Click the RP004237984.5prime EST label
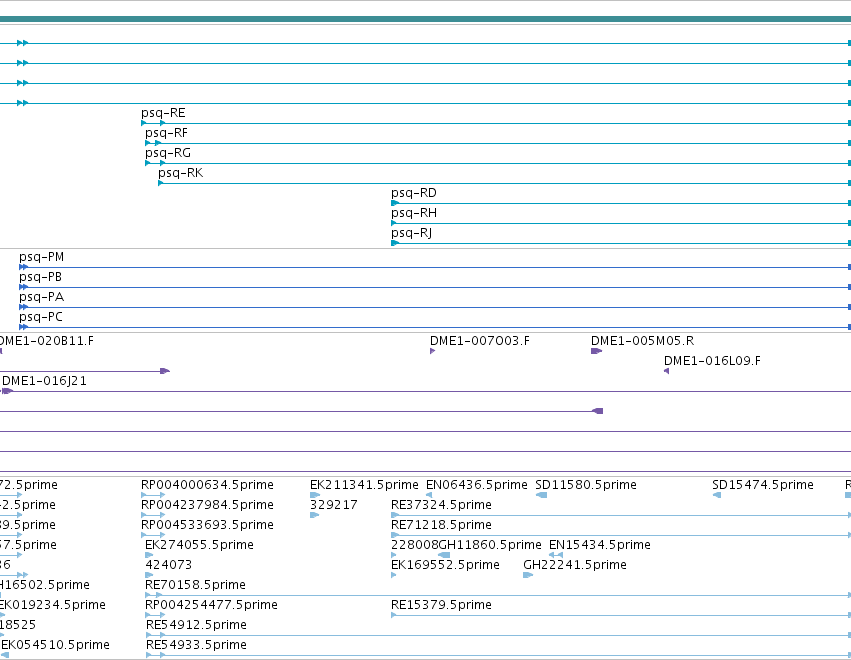Image resolution: width=851 pixels, height=660 pixels. pyautogui.click(x=207, y=505)
